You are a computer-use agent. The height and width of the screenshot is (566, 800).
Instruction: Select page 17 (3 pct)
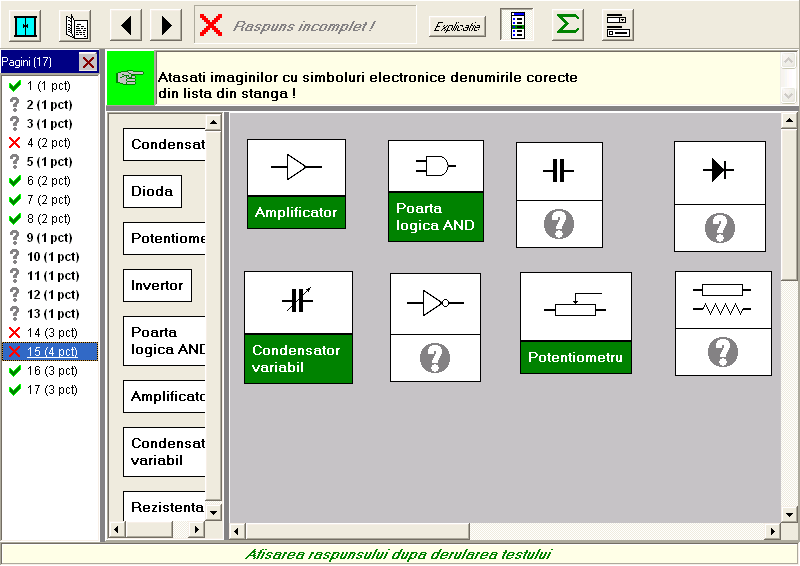(52, 390)
